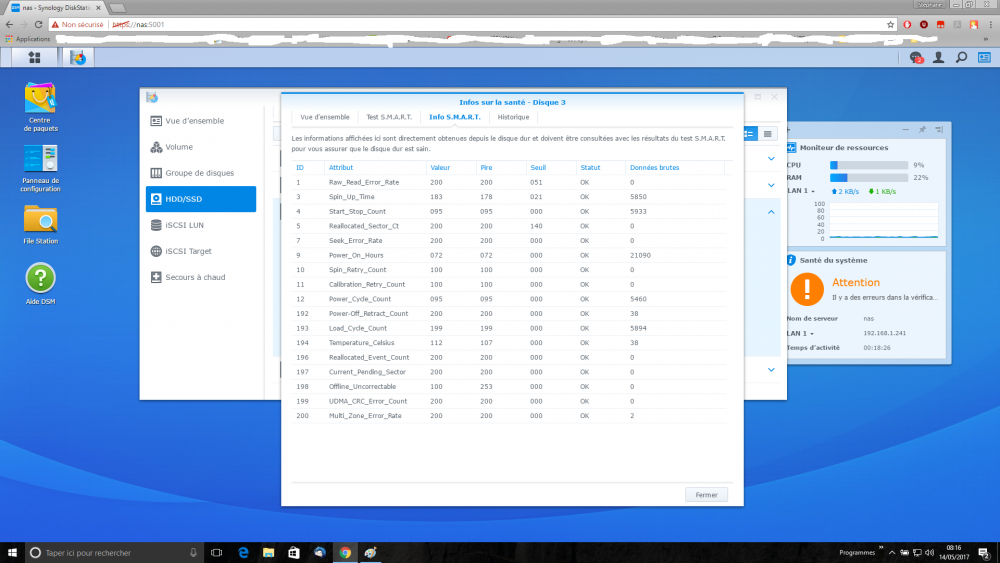
Task: Select Volume in storage manager sidebar
Action: 179,147
